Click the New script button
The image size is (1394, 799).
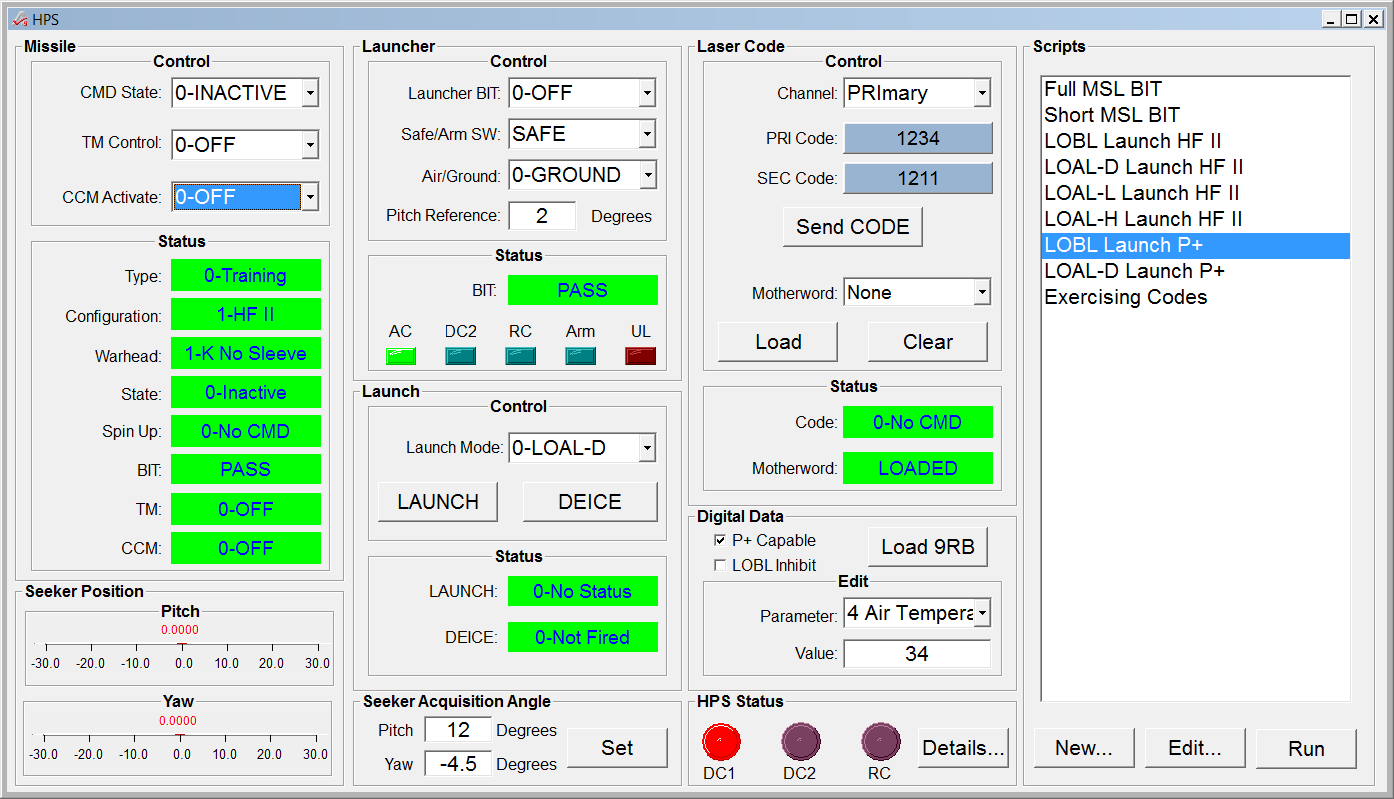[1083, 749]
